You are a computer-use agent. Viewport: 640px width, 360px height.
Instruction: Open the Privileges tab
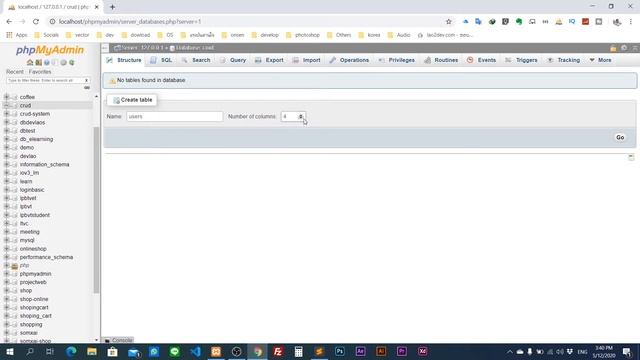point(397,60)
